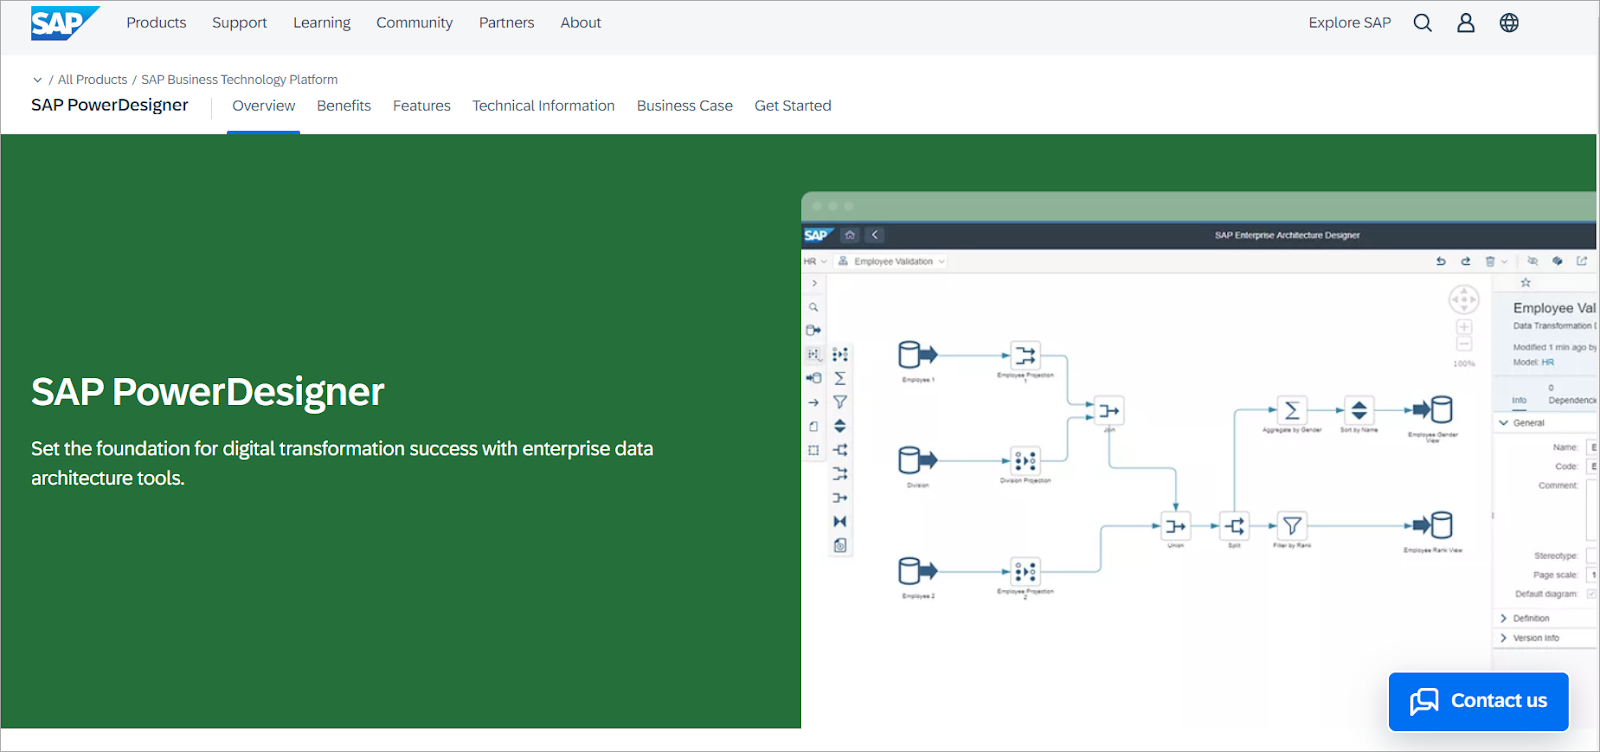Open the user account profile icon
Viewport: 1600px width, 752px height.
(1466, 23)
